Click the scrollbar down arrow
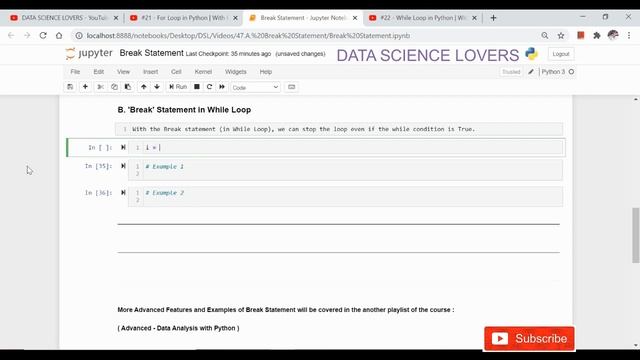 click(636, 345)
